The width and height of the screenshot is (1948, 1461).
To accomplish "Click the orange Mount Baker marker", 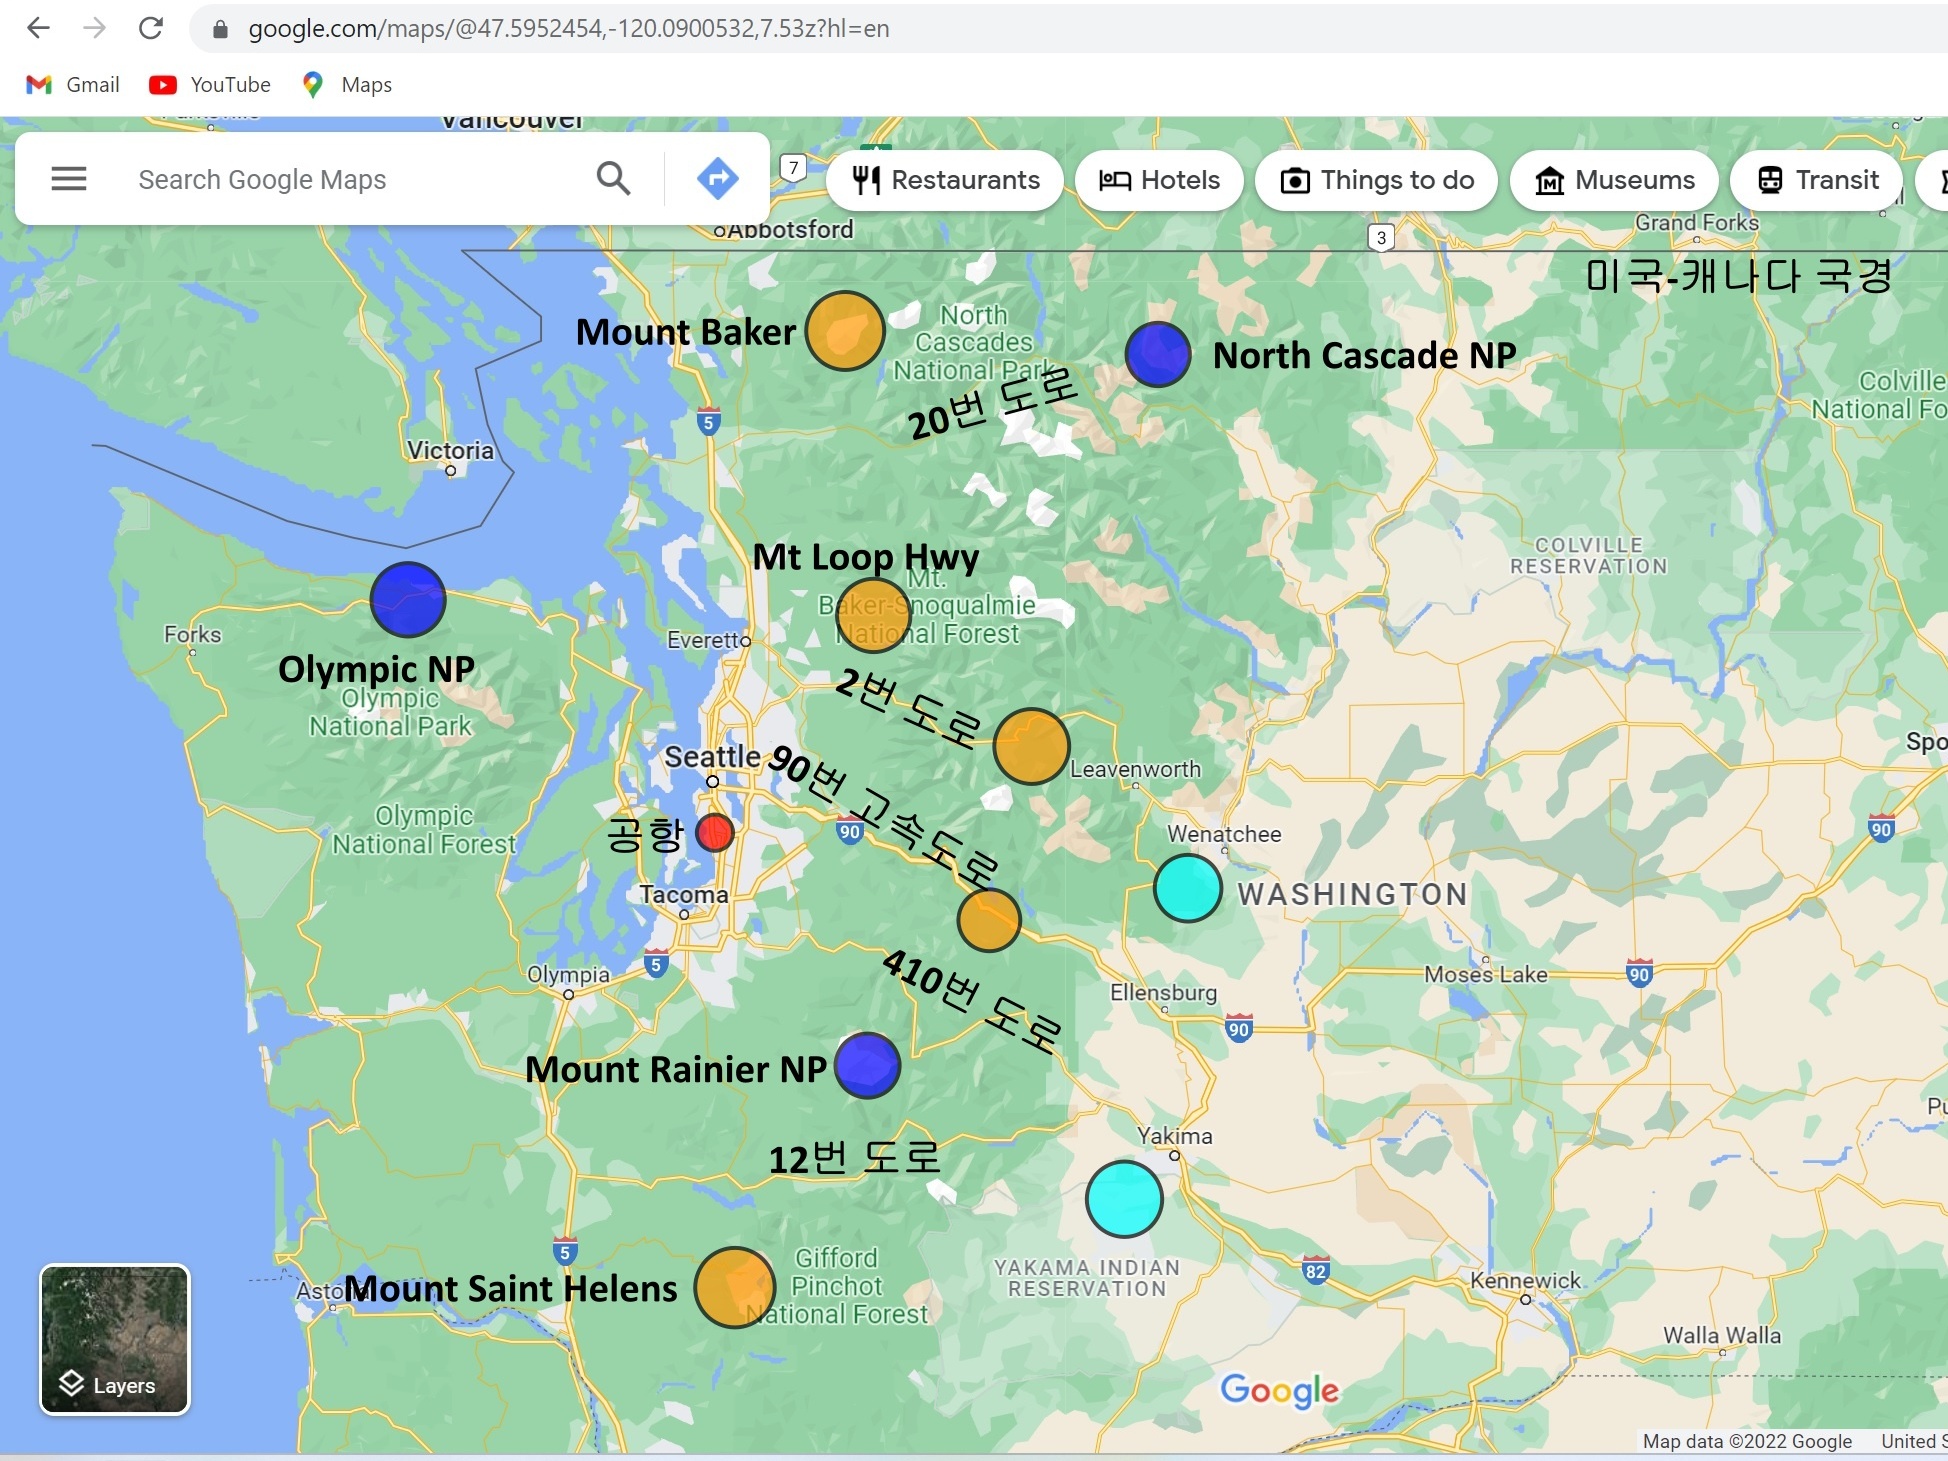I will [x=845, y=330].
